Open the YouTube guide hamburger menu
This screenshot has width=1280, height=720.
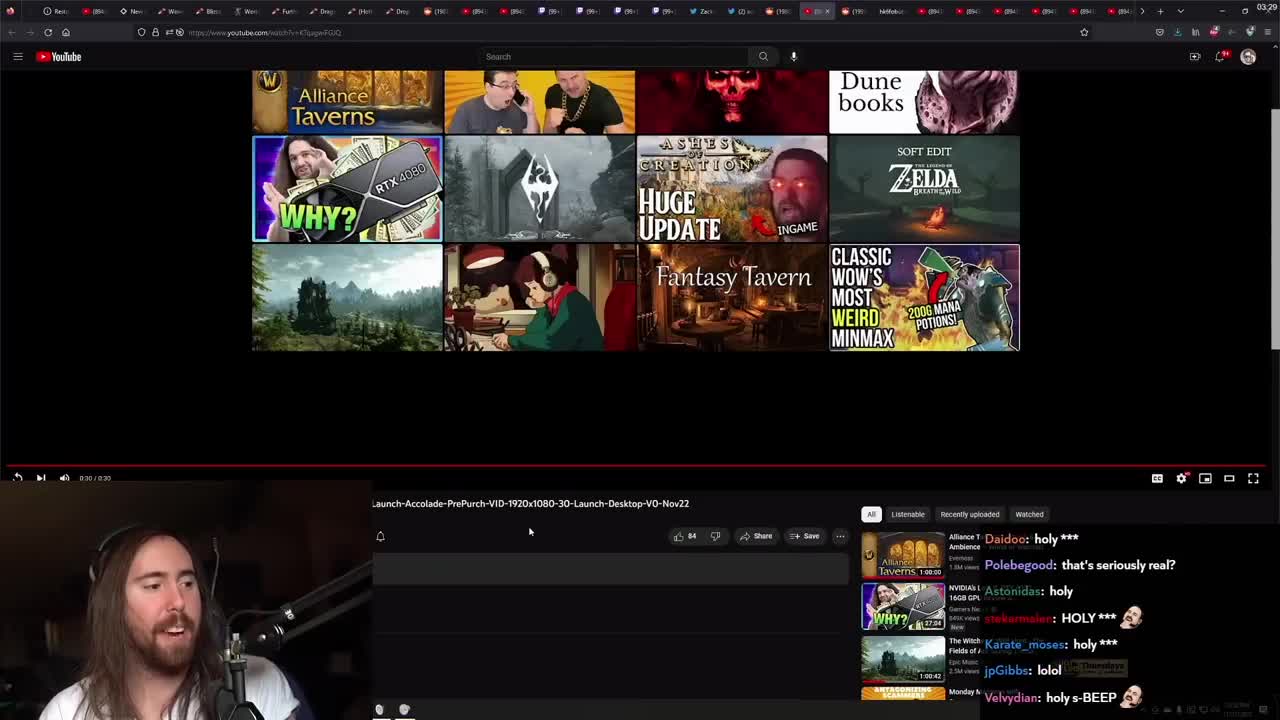tap(17, 57)
